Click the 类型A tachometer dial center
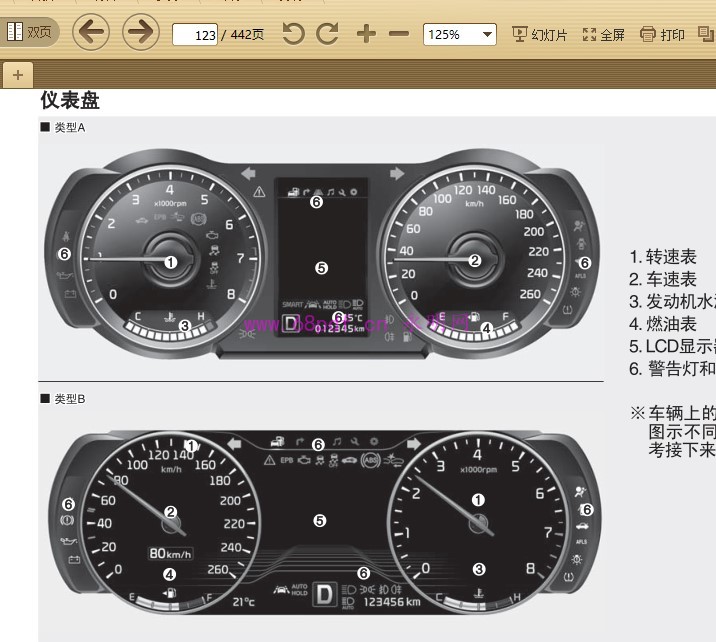Viewport: 716px width, 642px height. [170, 261]
